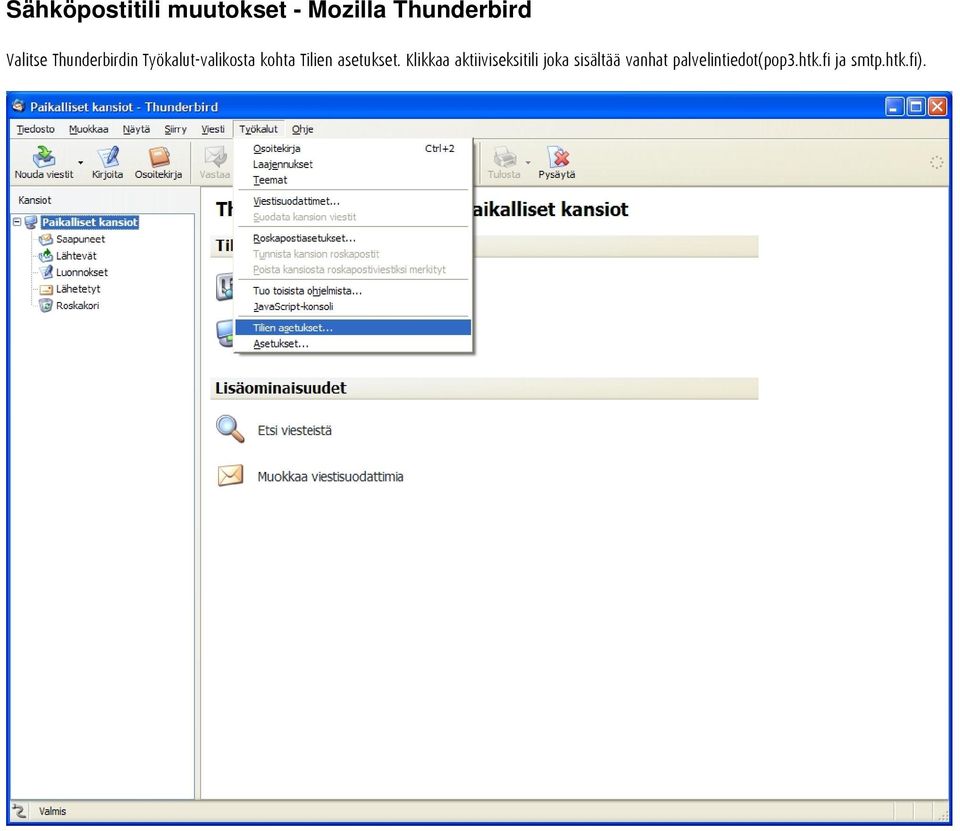Minimize the Thunderbird window
960x831 pixels.
click(x=894, y=107)
